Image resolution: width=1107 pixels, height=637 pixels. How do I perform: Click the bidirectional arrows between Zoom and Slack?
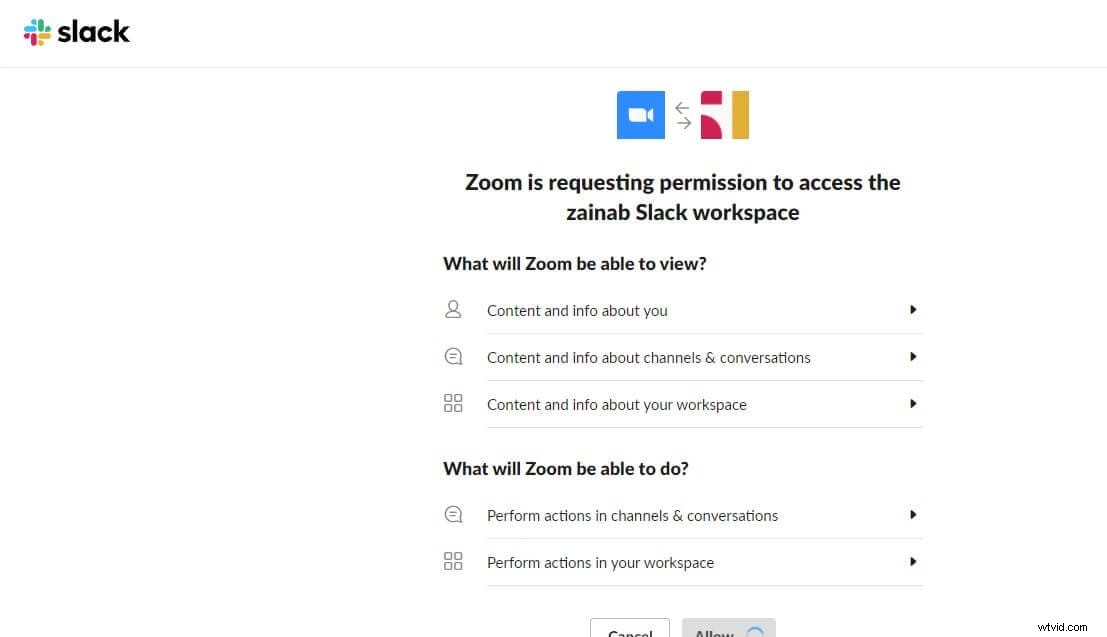[x=683, y=114]
